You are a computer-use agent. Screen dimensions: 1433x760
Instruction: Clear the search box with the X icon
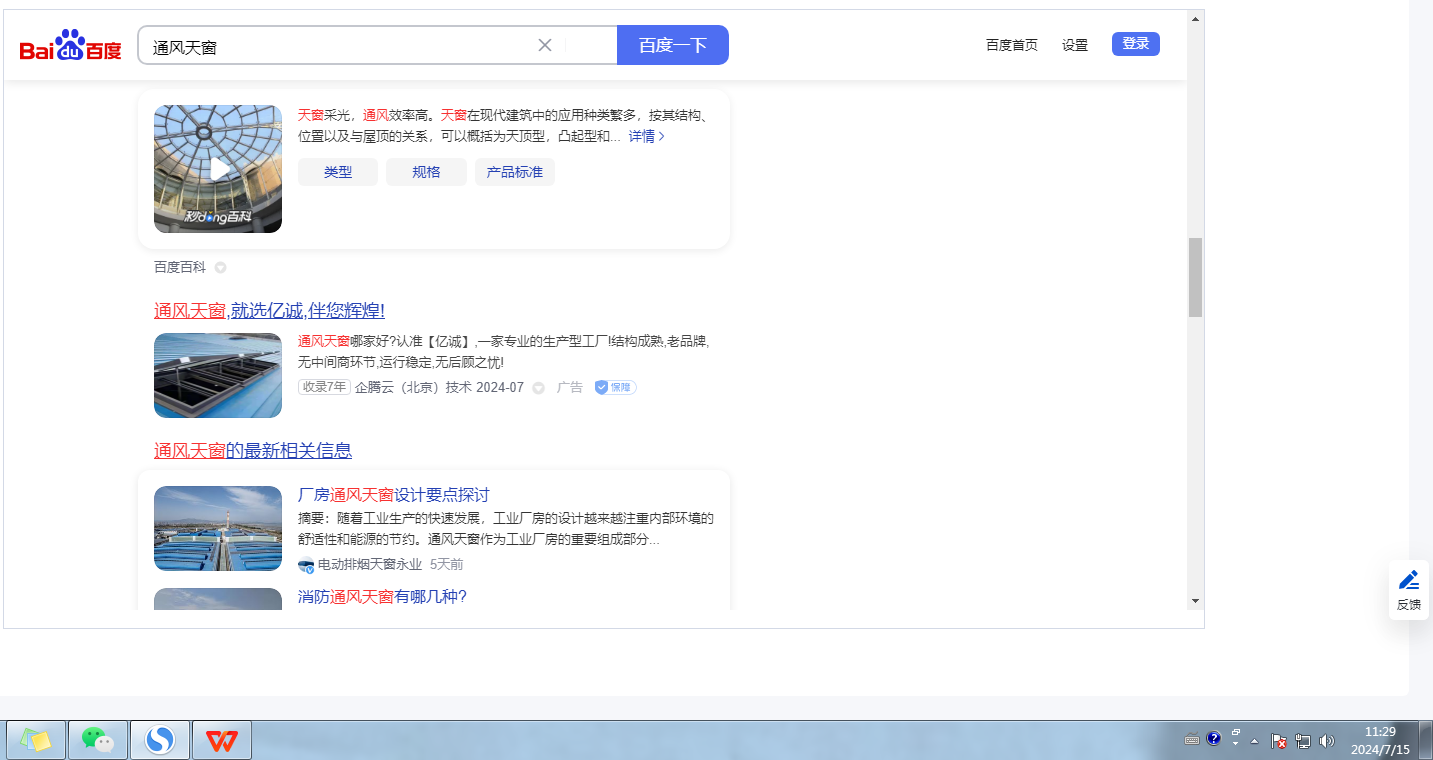click(x=545, y=45)
